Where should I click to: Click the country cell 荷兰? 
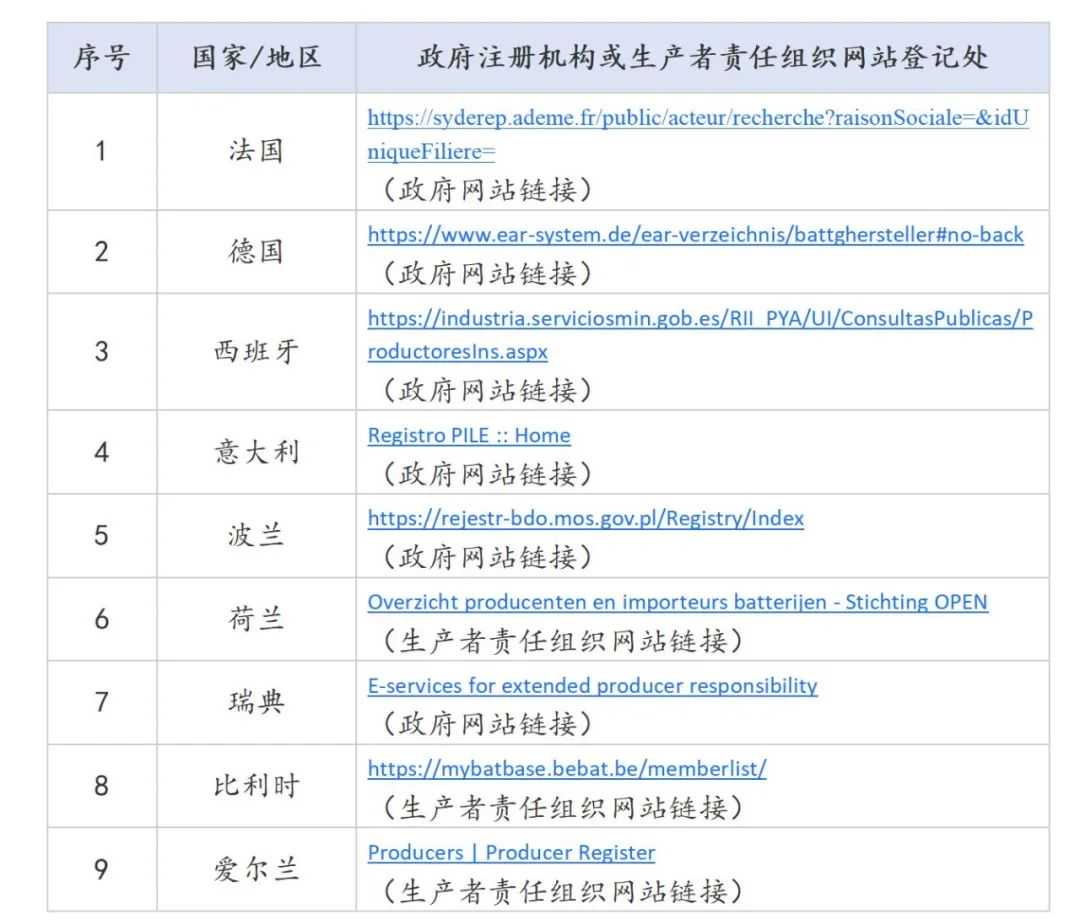coord(256,619)
